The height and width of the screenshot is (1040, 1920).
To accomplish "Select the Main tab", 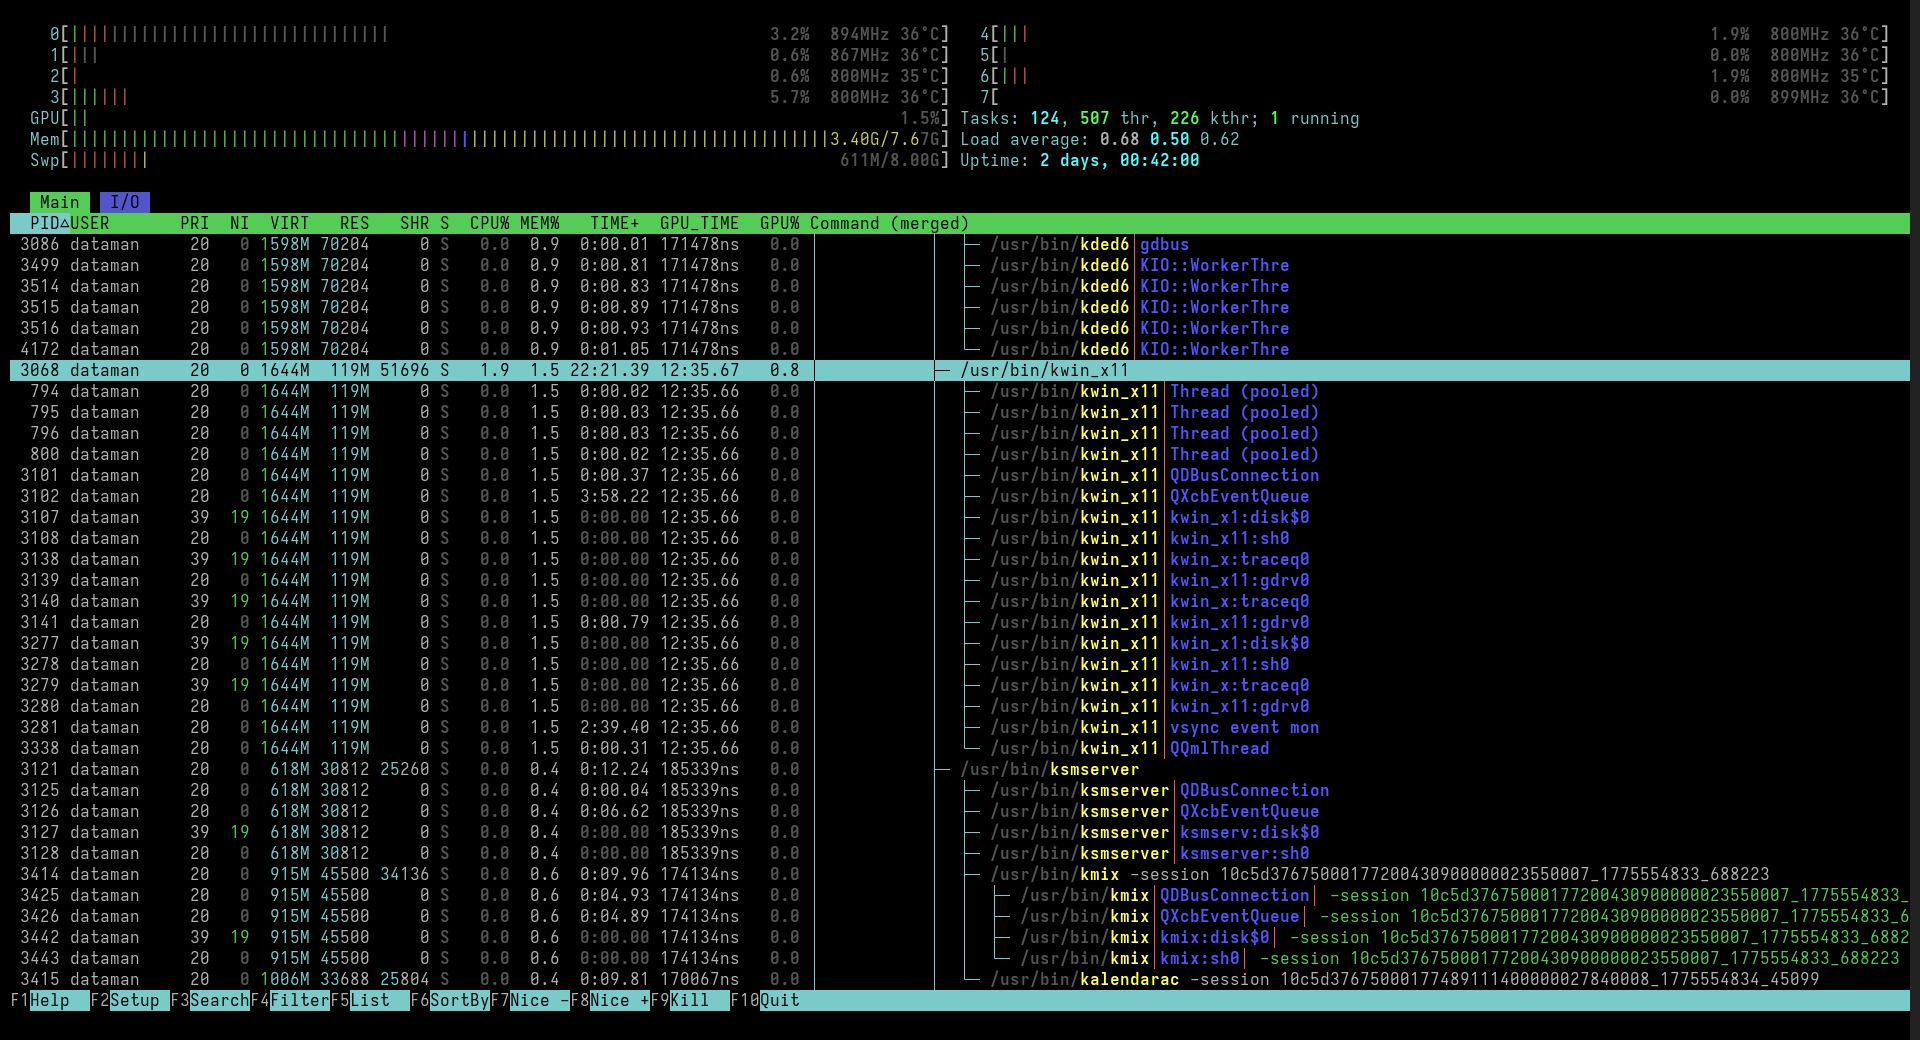I will 59,202.
